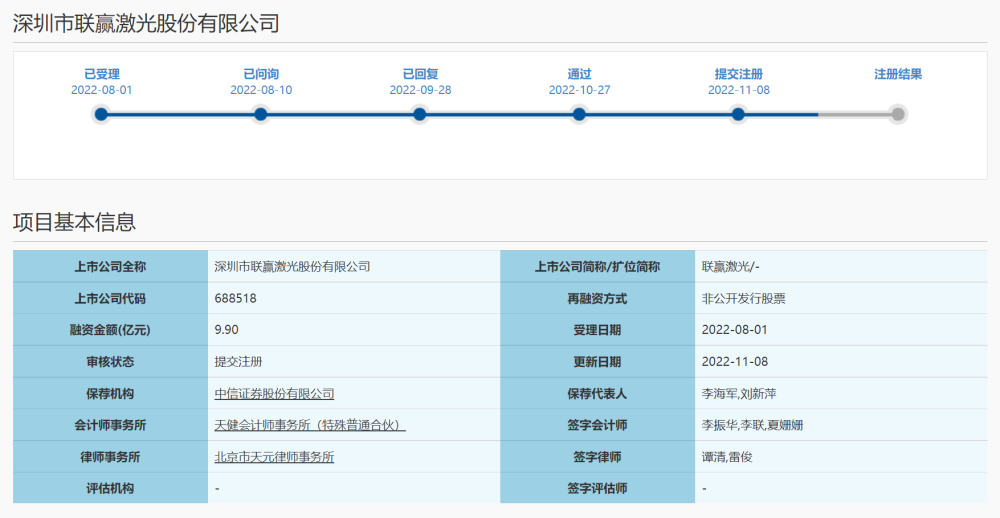Viewport: 1000px width, 518px height.
Task: Select the 通过 stage label
Action: click(580, 74)
